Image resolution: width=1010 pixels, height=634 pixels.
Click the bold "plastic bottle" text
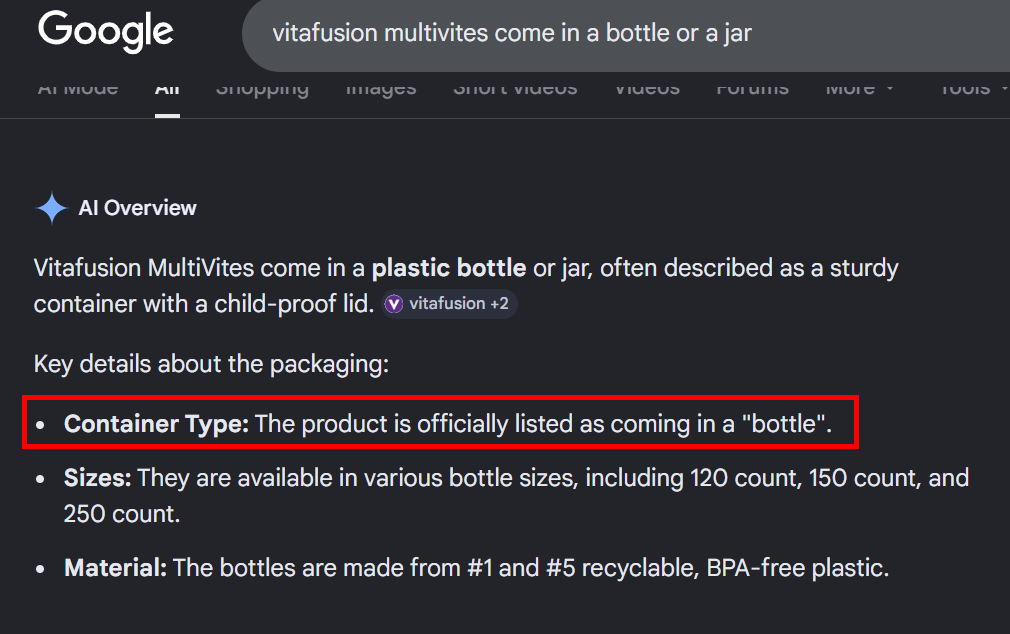tap(449, 268)
